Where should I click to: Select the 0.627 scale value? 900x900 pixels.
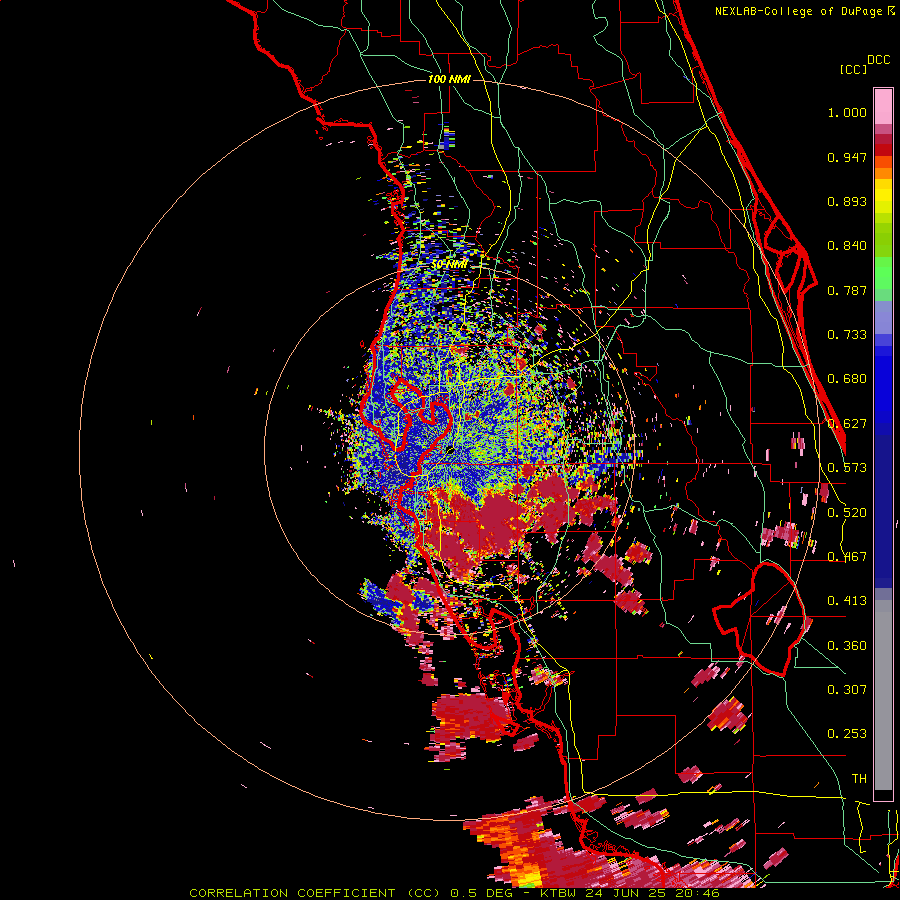click(x=847, y=424)
